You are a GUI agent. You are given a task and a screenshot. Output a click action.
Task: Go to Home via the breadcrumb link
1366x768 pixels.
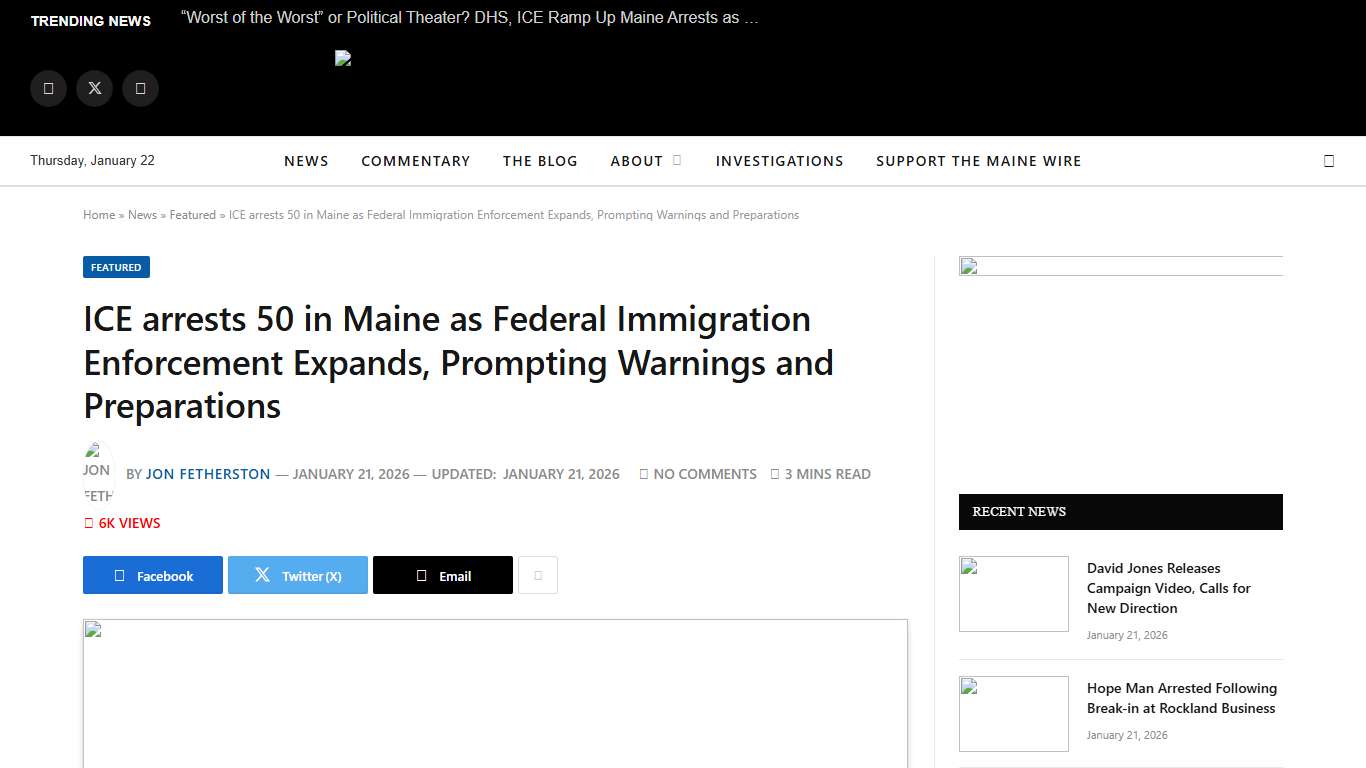[x=98, y=214]
